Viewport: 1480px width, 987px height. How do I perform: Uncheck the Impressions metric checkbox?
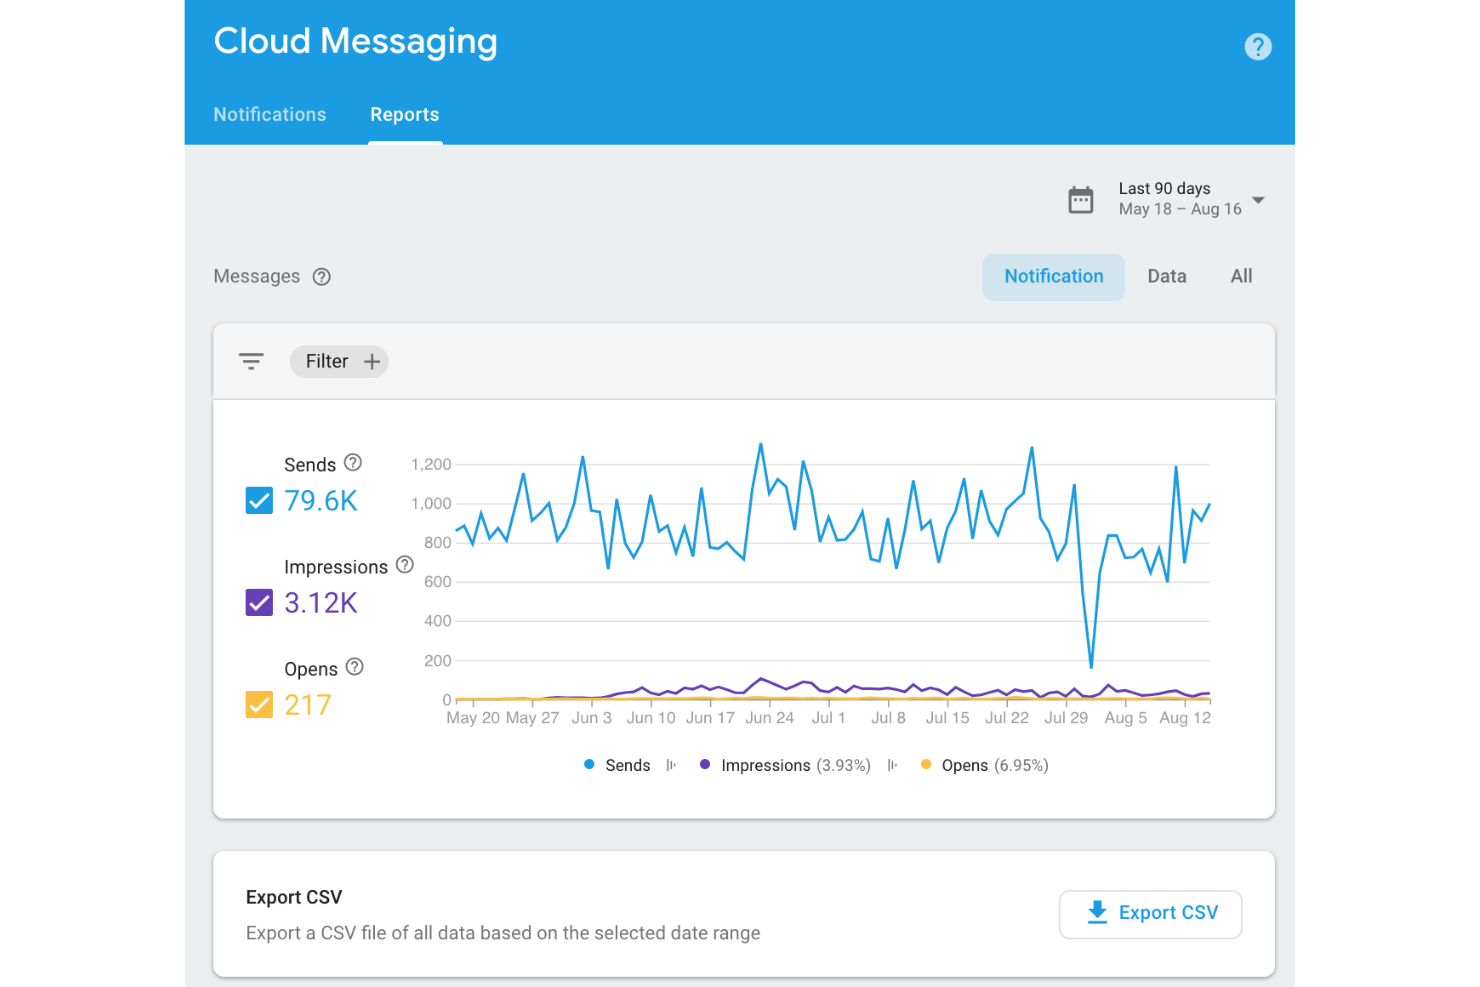pos(259,602)
